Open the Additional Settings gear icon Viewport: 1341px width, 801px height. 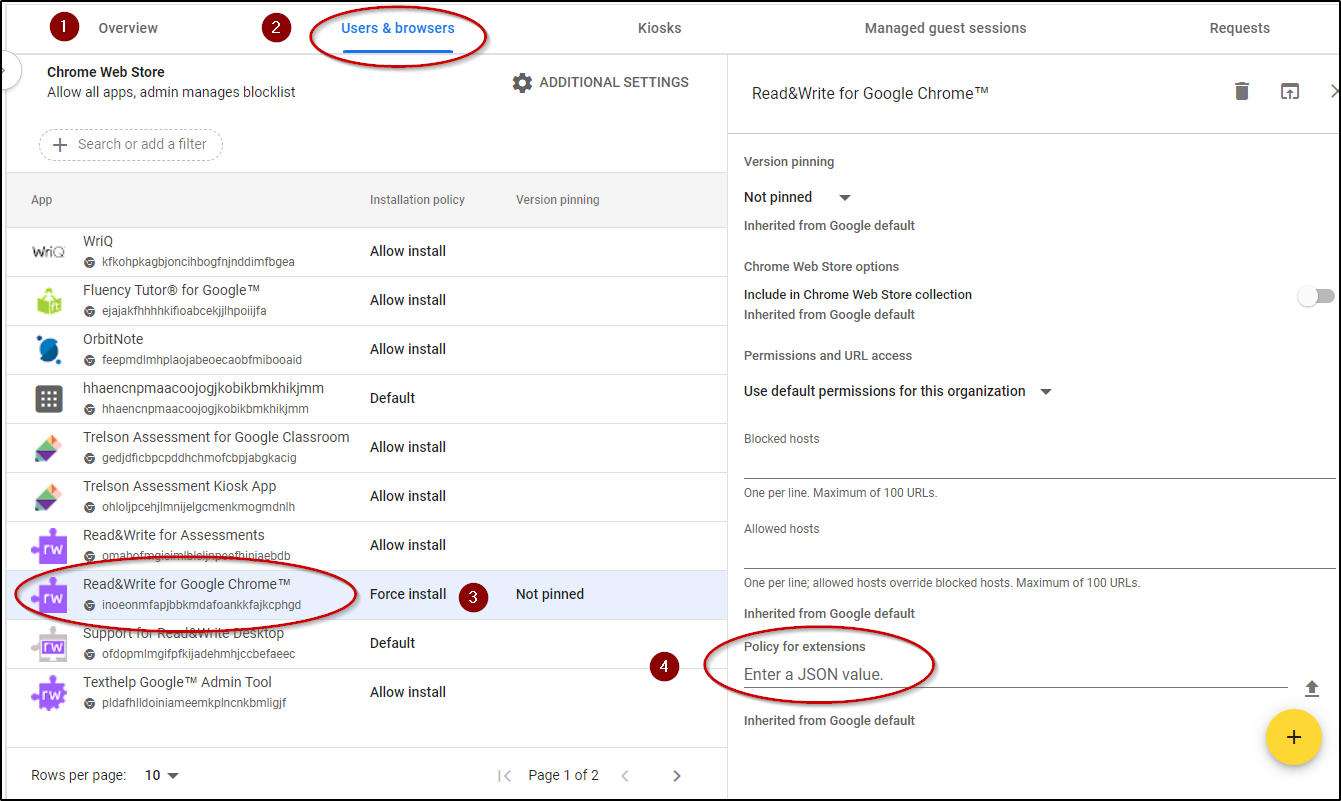[522, 83]
